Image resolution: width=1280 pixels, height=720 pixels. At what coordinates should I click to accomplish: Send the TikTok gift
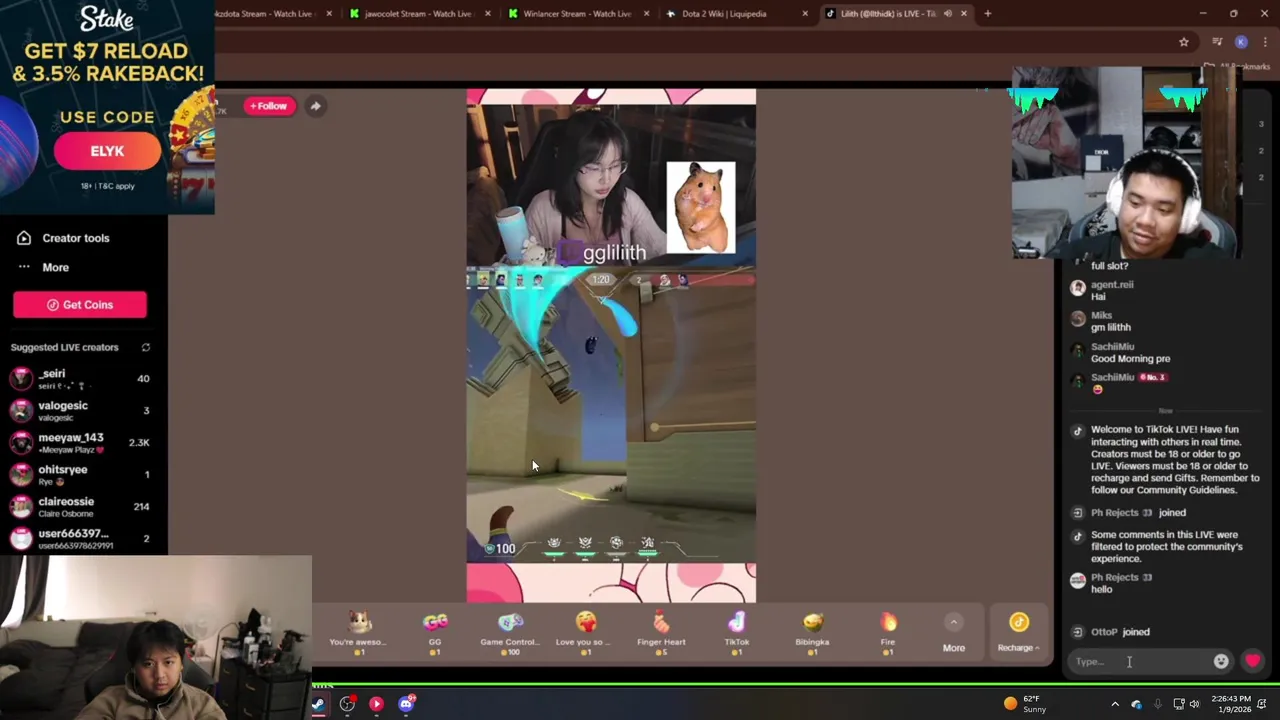pyautogui.click(x=737, y=633)
